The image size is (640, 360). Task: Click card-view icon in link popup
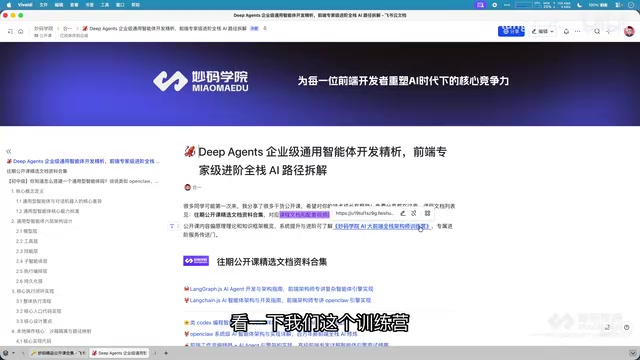click(x=427, y=213)
